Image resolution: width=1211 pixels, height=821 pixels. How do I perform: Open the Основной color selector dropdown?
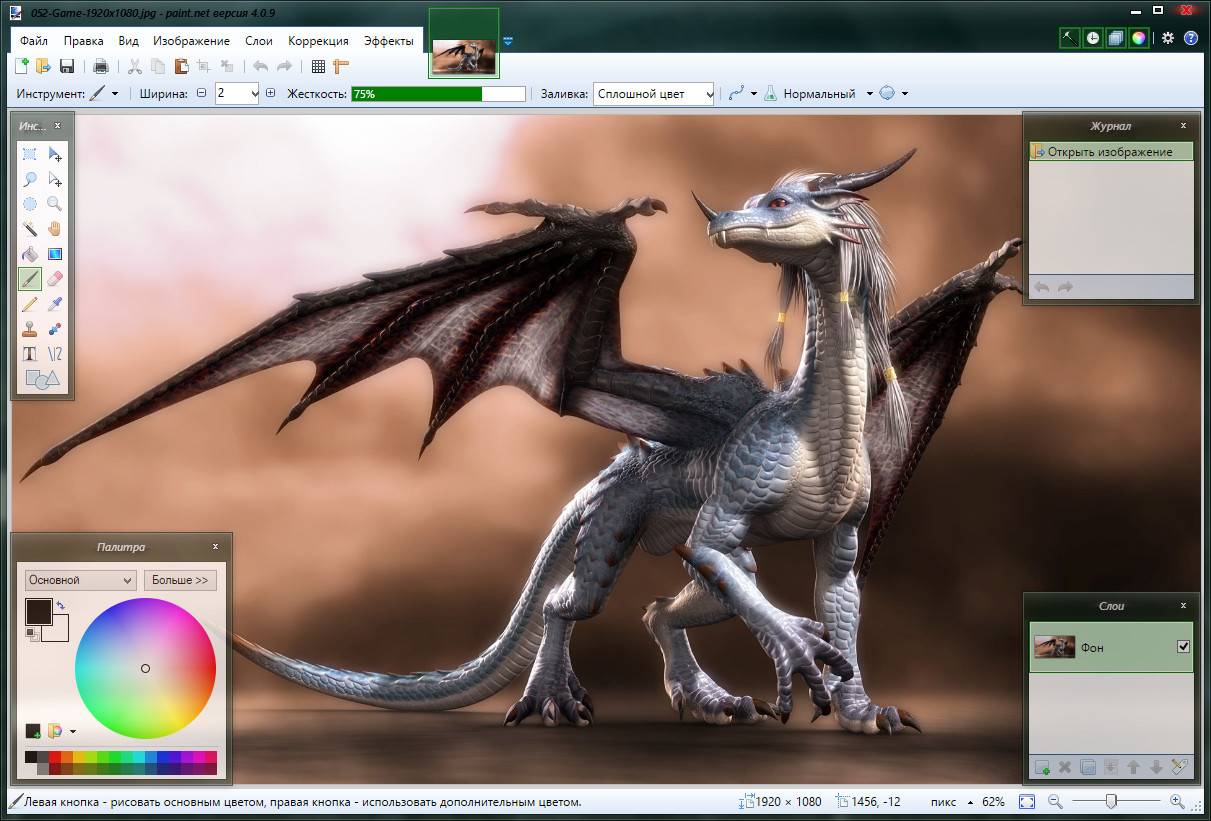(x=80, y=580)
